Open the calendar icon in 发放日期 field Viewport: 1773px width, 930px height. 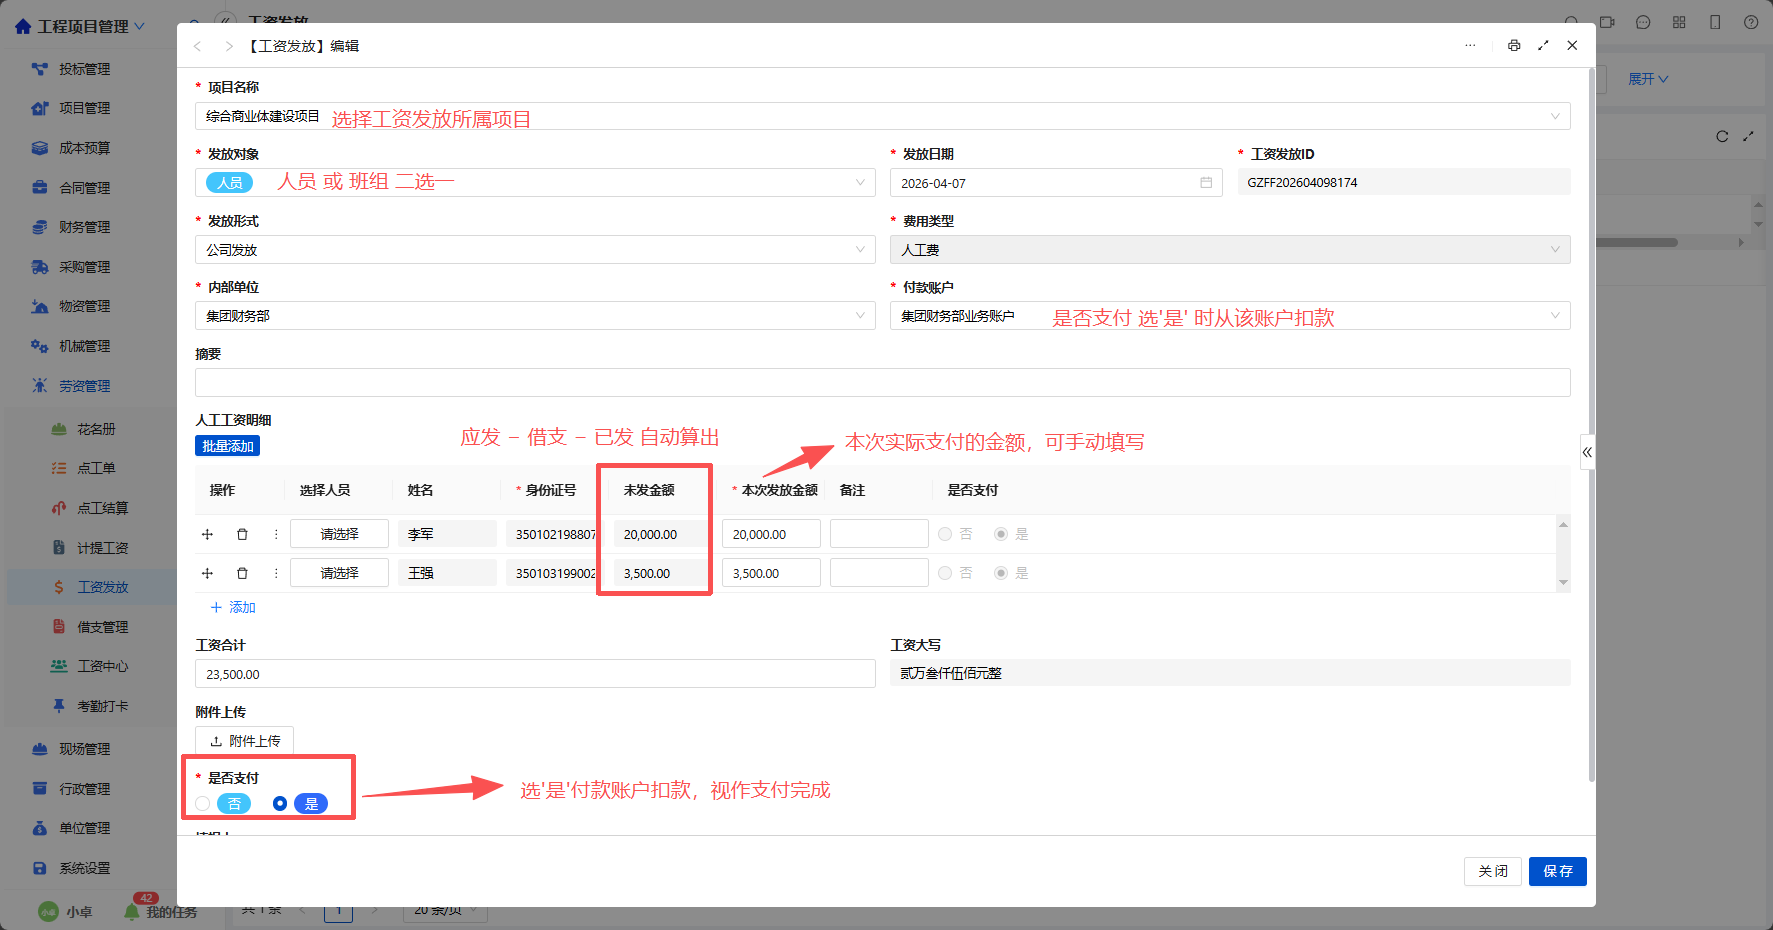pyautogui.click(x=1206, y=183)
